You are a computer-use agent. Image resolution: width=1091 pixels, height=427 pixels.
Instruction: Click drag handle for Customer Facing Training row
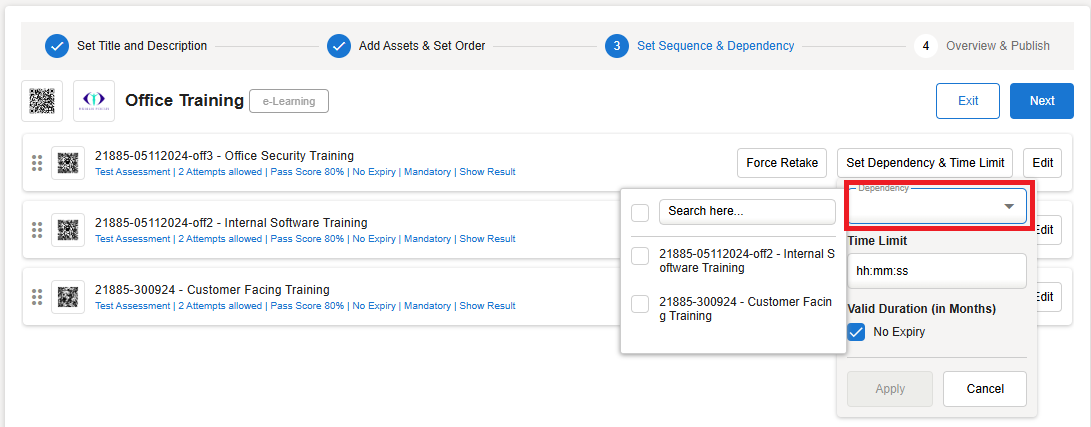point(37,297)
